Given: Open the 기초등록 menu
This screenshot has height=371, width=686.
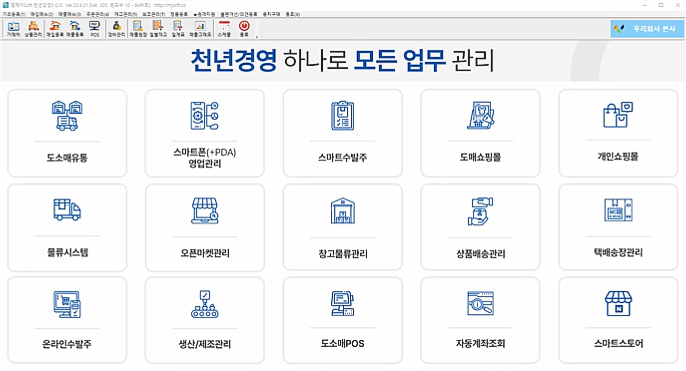Looking at the screenshot, I should tap(14, 14).
